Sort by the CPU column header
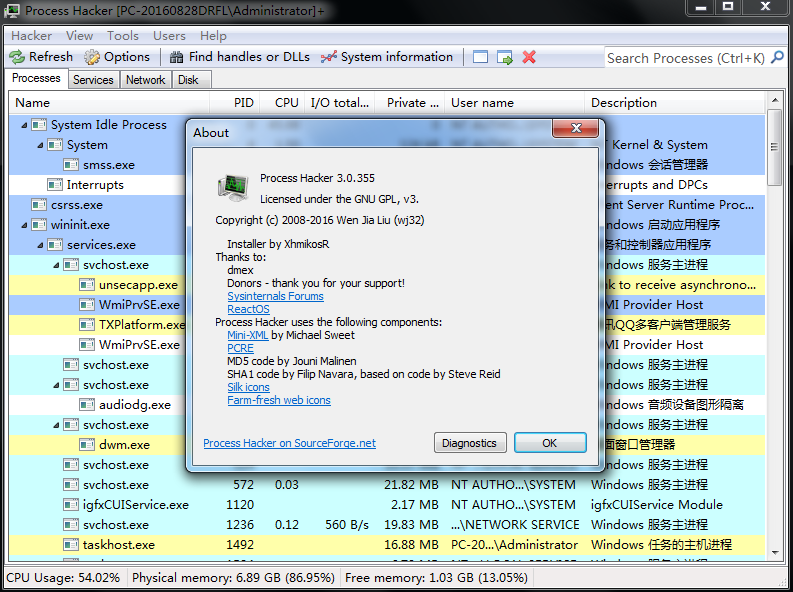Screen dimensions: 793x592 tap(282, 103)
